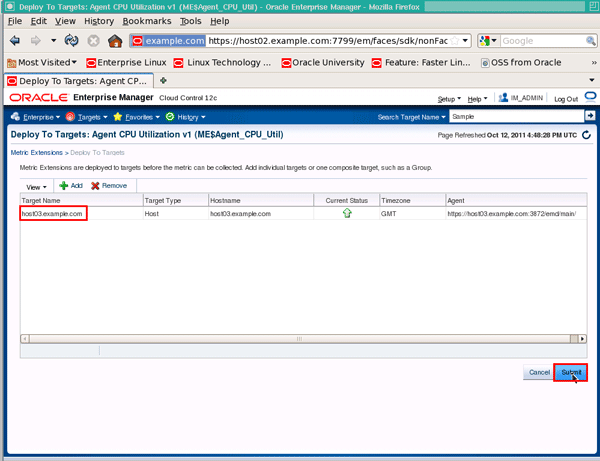Reload the page using the refresh icon
600x461 pixels.
[x=71, y=41]
